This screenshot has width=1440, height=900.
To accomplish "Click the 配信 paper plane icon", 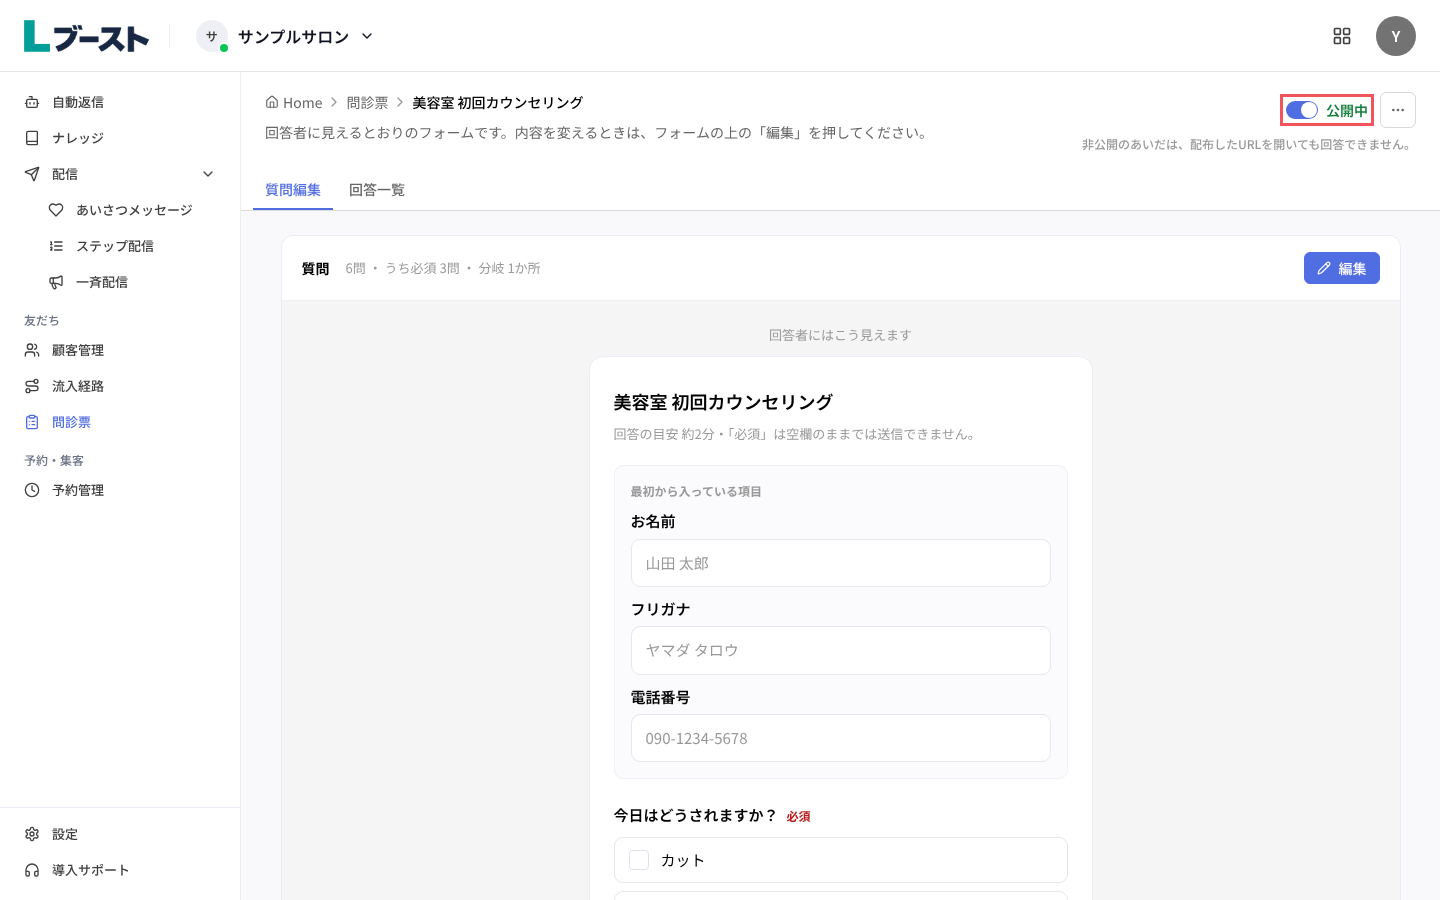I will (32, 174).
